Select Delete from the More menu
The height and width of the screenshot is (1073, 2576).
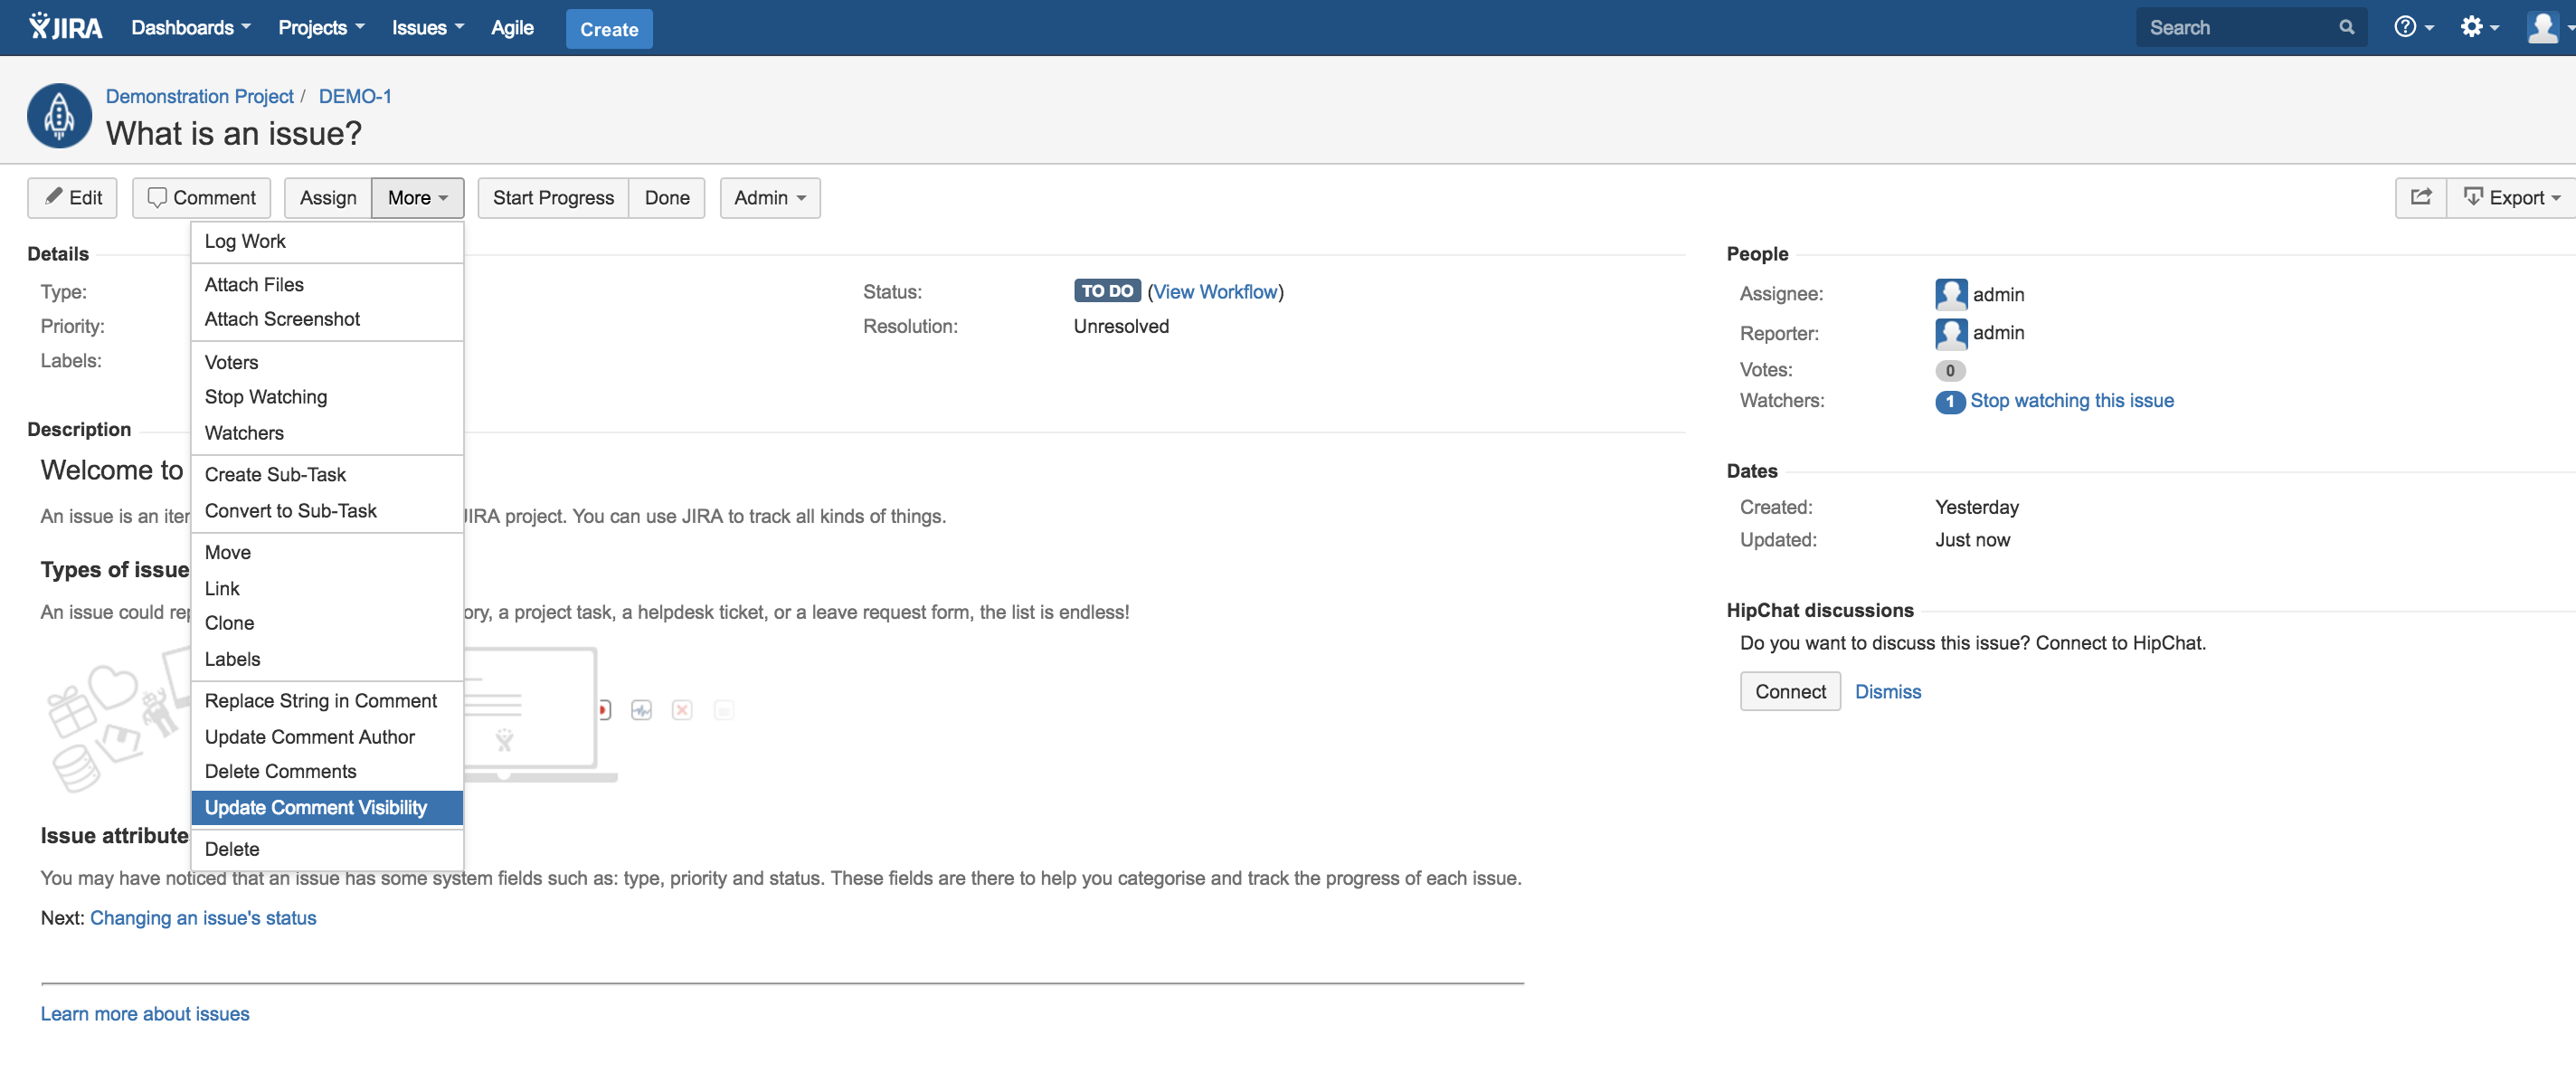coord(327,849)
